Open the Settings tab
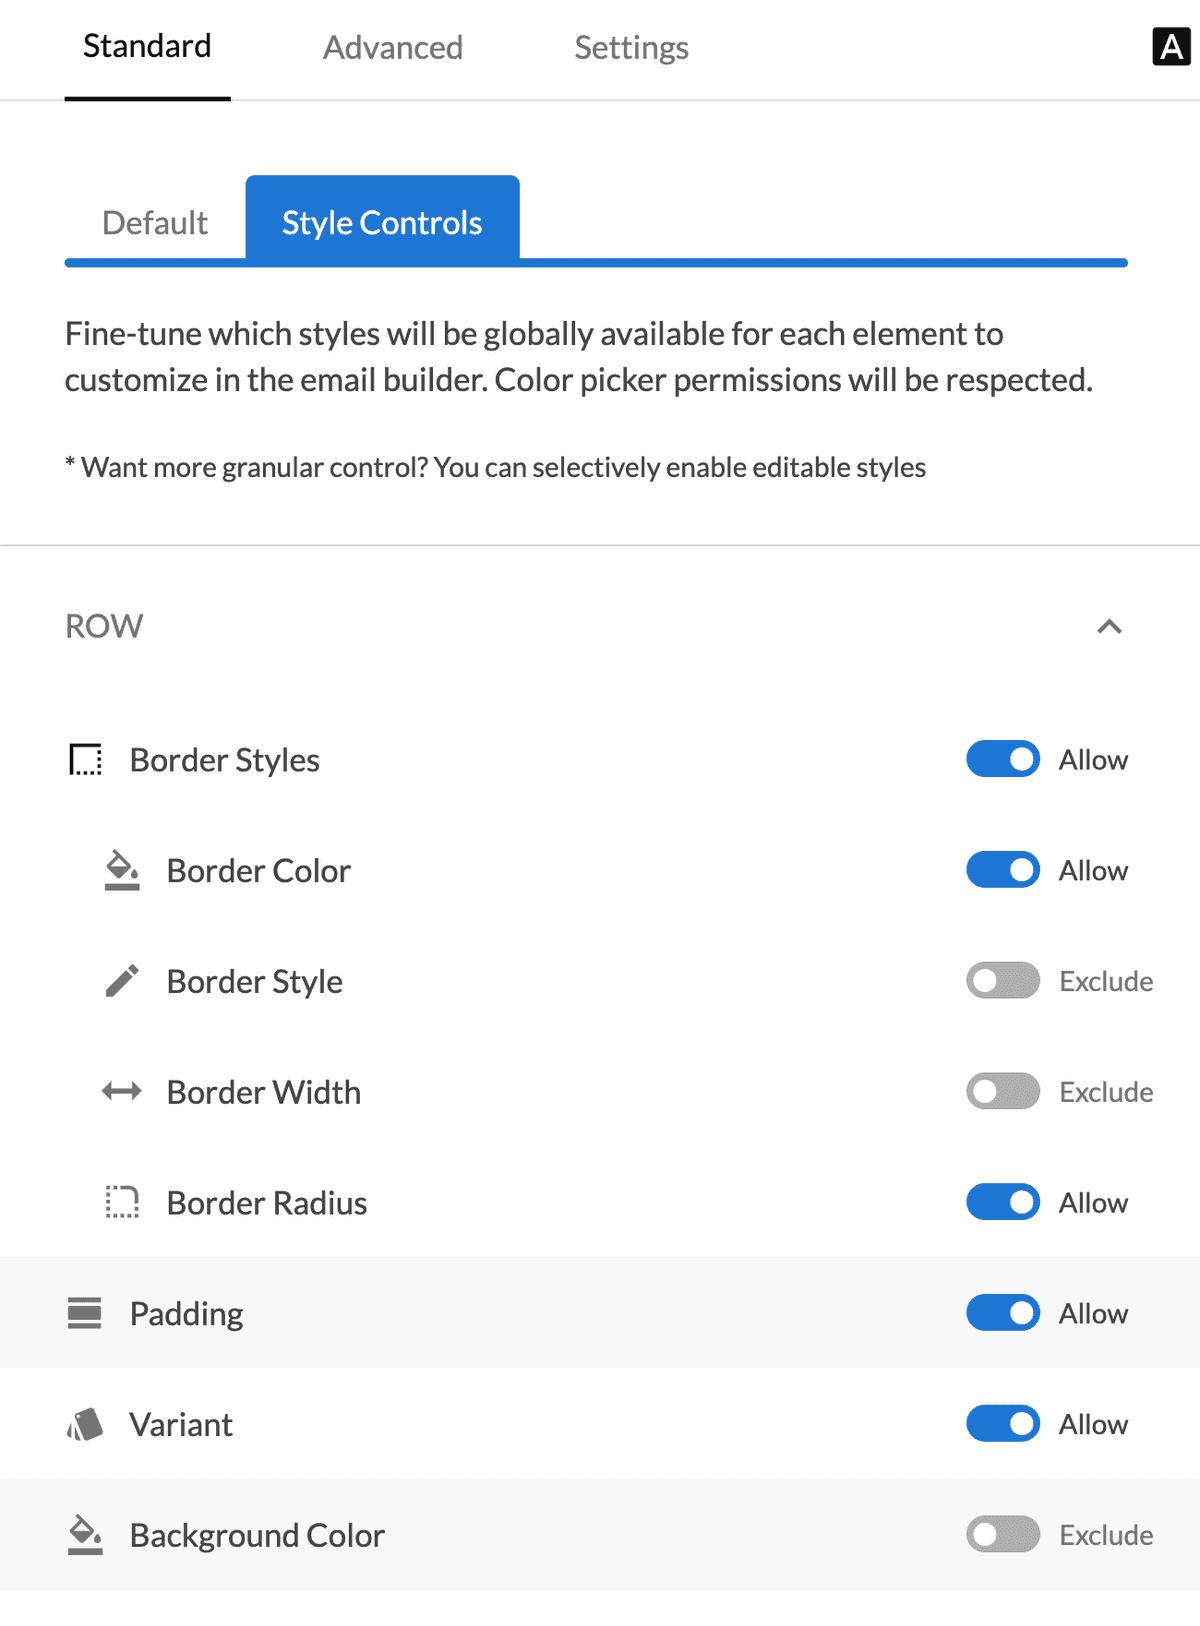The width and height of the screenshot is (1200, 1626). pyautogui.click(x=631, y=48)
